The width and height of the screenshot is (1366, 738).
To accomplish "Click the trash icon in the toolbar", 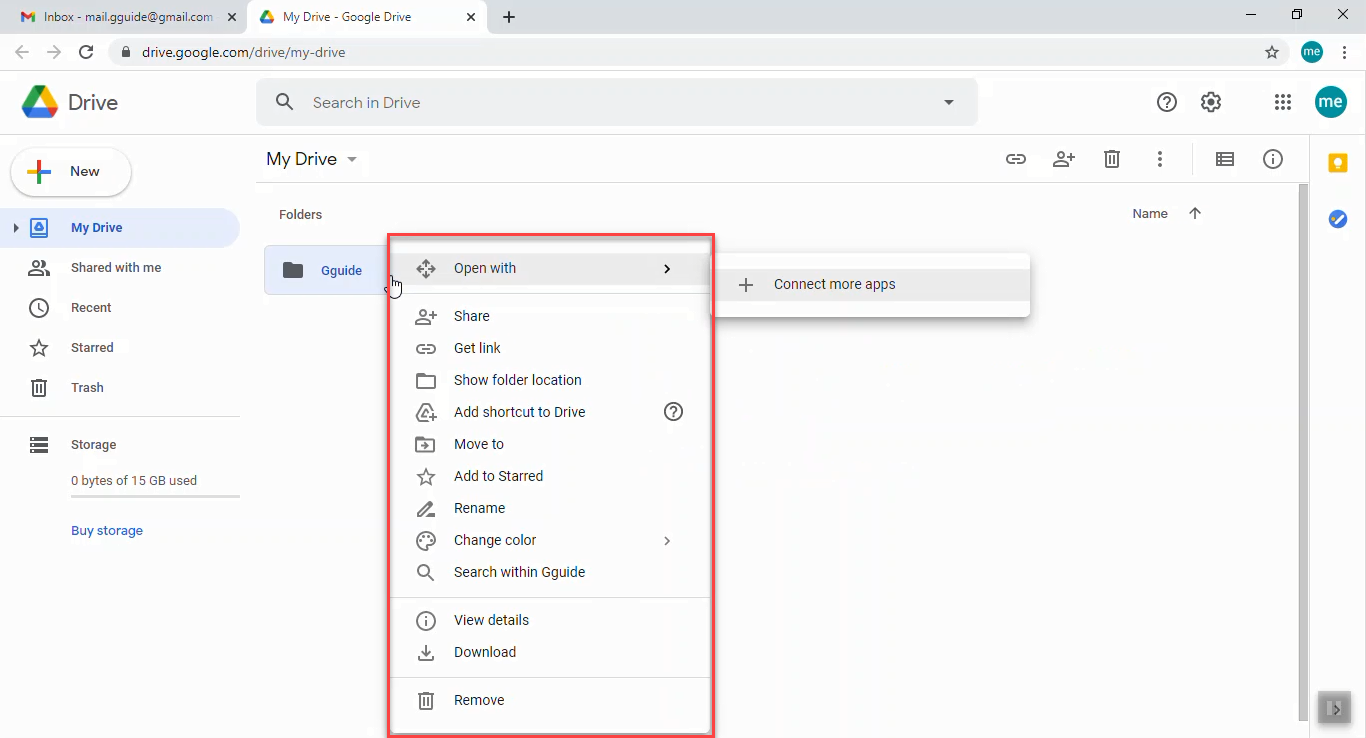I will click(x=1112, y=159).
